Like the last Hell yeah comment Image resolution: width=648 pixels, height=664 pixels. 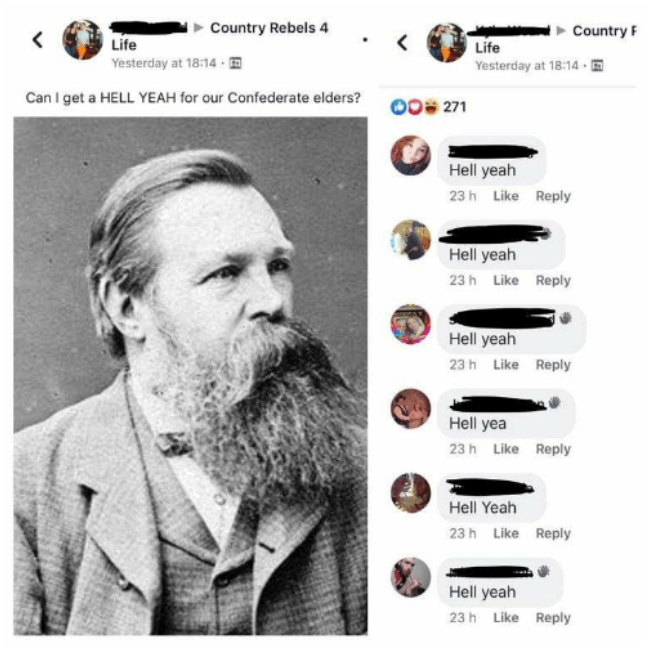coord(506,617)
